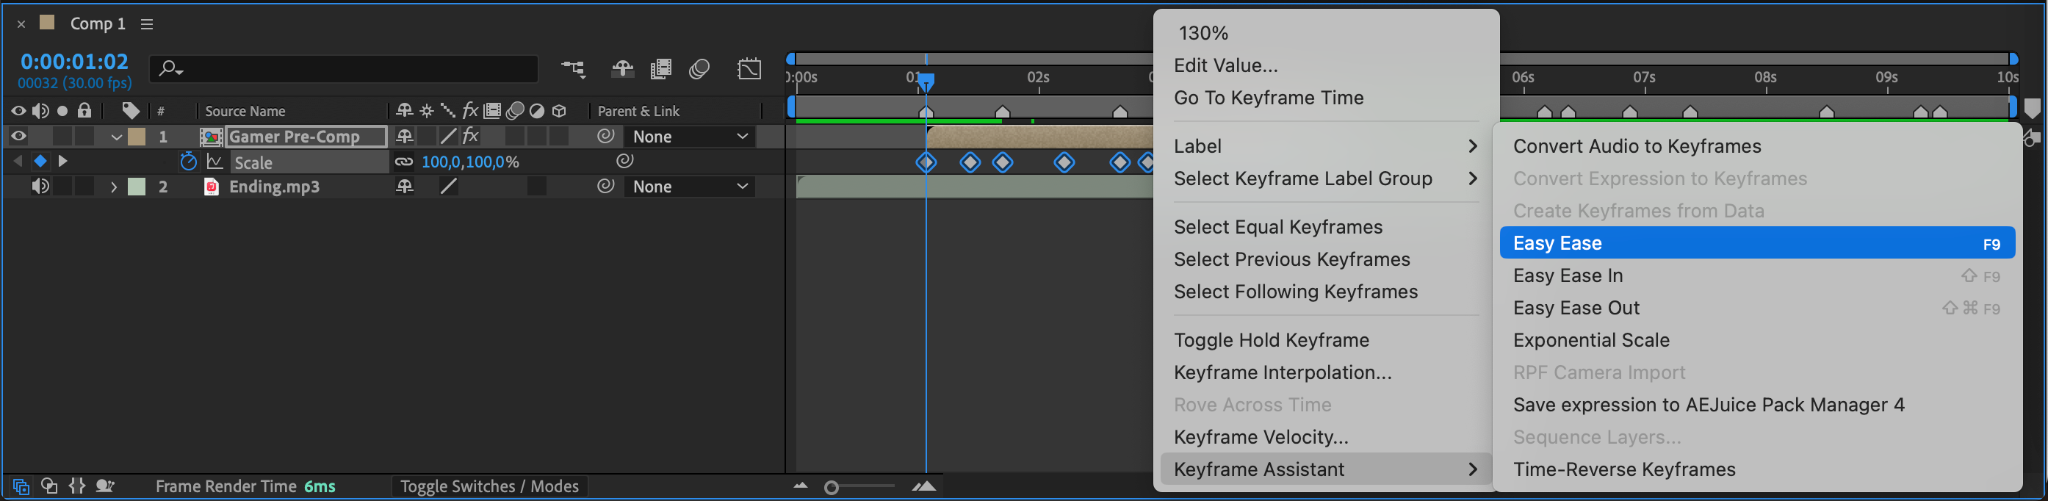The width and height of the screenshot is (2048, 501).
Task: Click the layer search field
Action: click(345, 68)
